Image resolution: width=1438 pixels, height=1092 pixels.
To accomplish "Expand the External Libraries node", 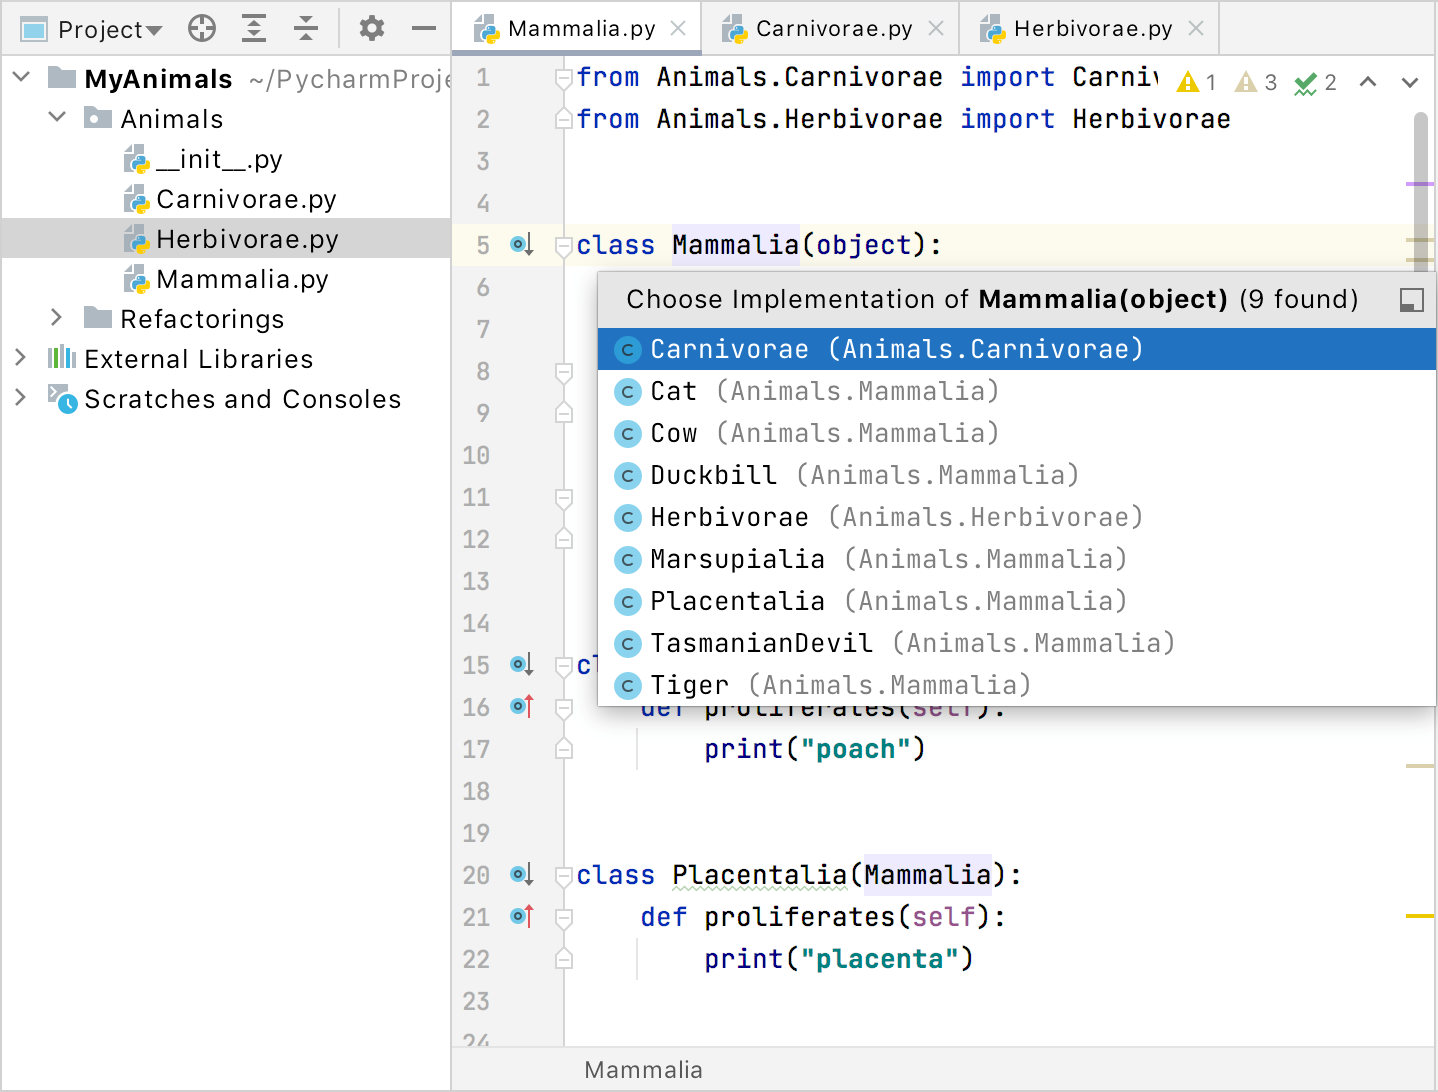I will point(21,358).
